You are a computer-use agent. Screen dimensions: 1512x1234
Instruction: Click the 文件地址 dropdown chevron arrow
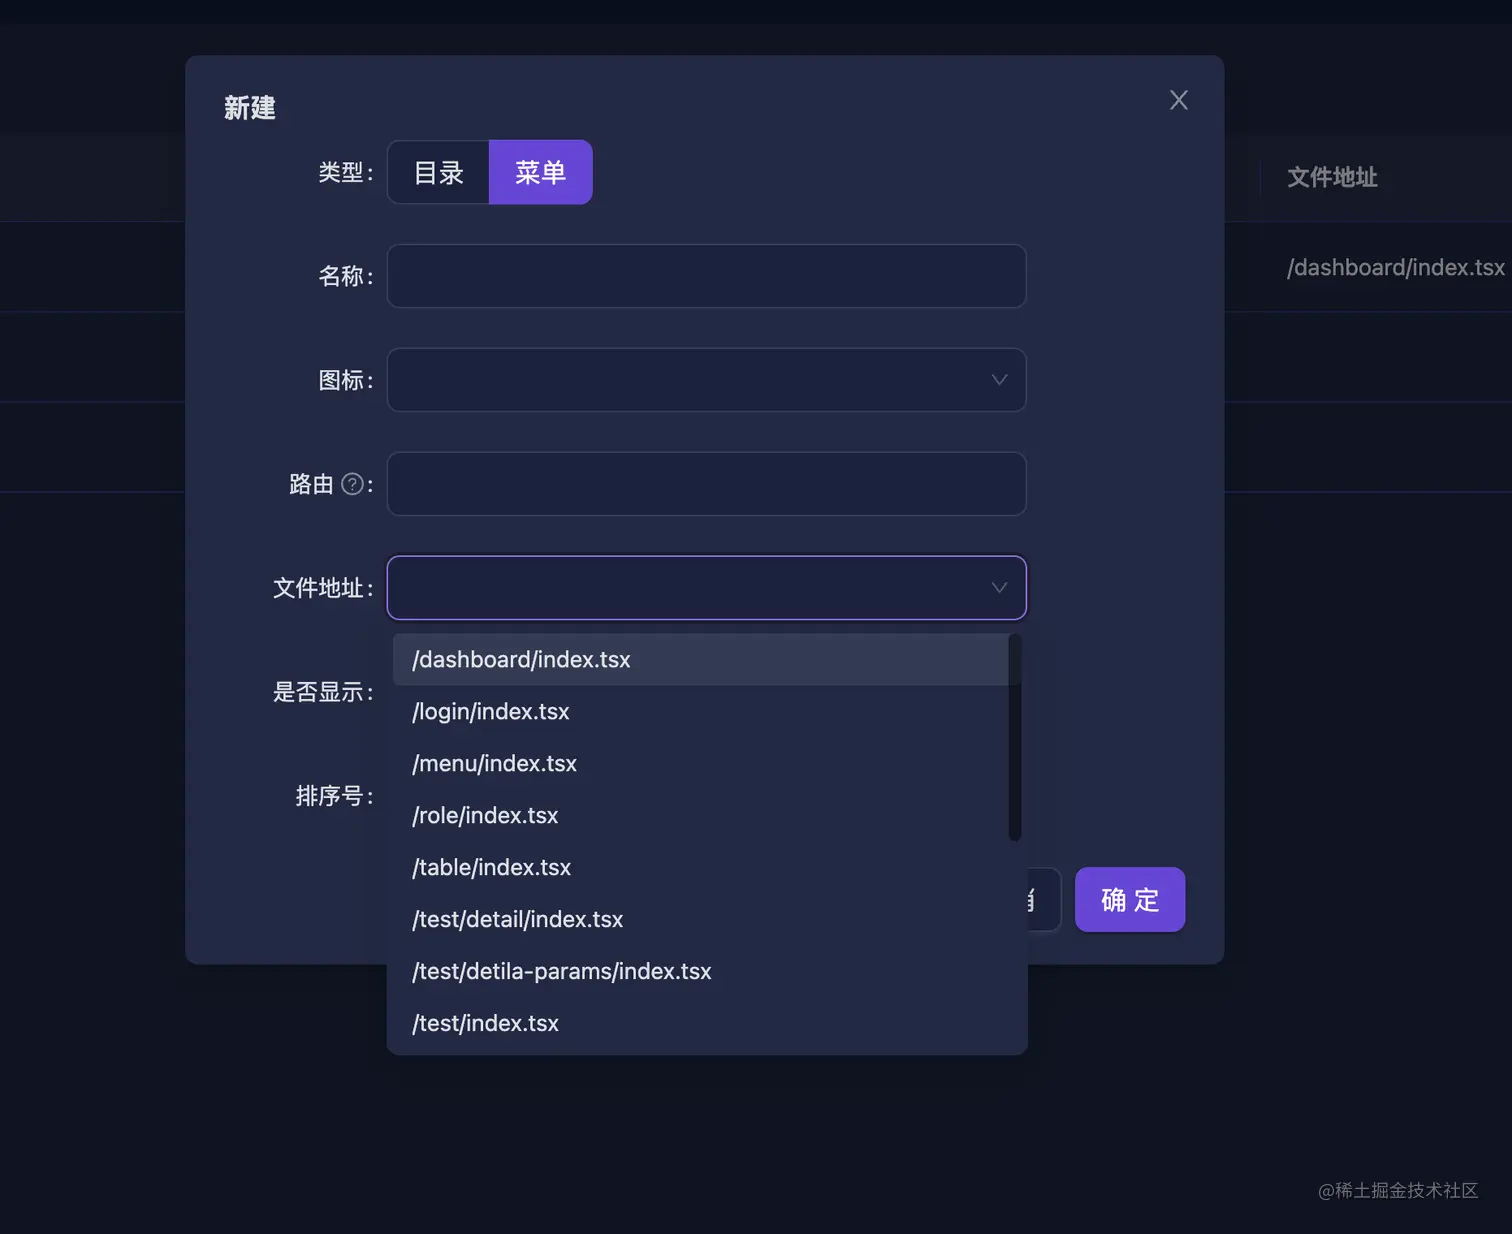pos(999,588)
